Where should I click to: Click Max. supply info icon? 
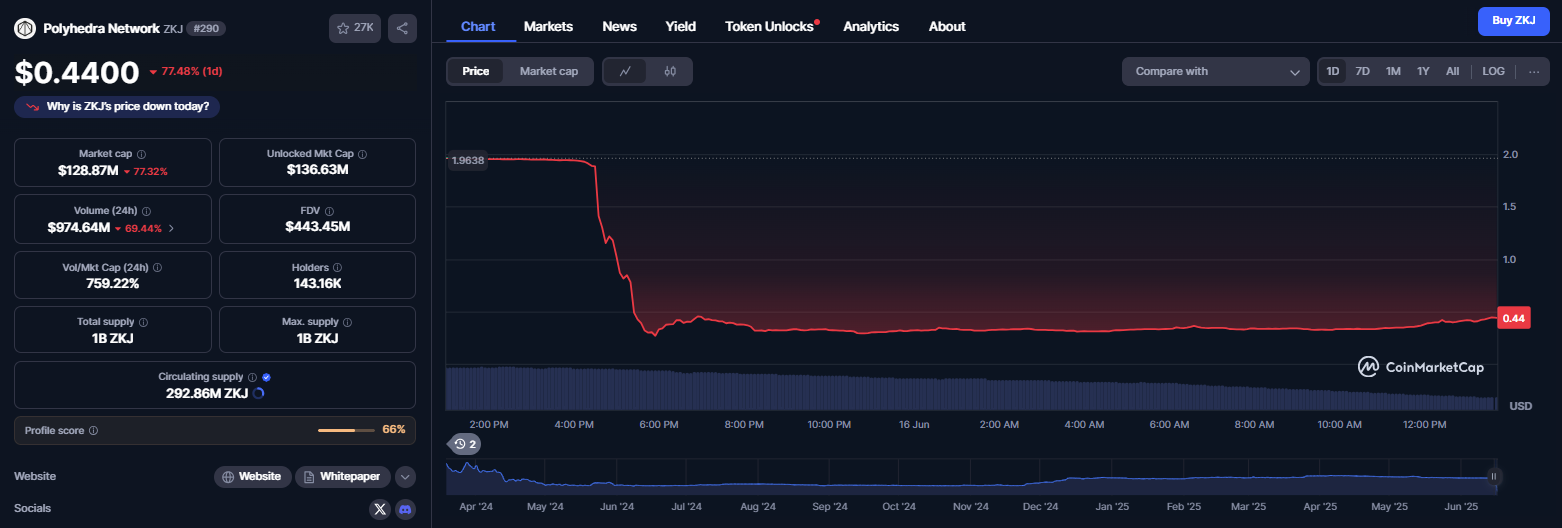pos(348,322)
